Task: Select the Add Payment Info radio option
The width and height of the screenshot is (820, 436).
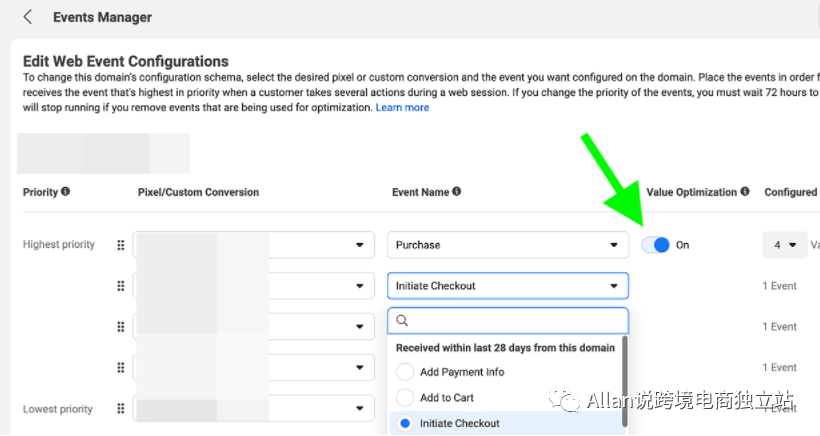Action: coord(405,372)
